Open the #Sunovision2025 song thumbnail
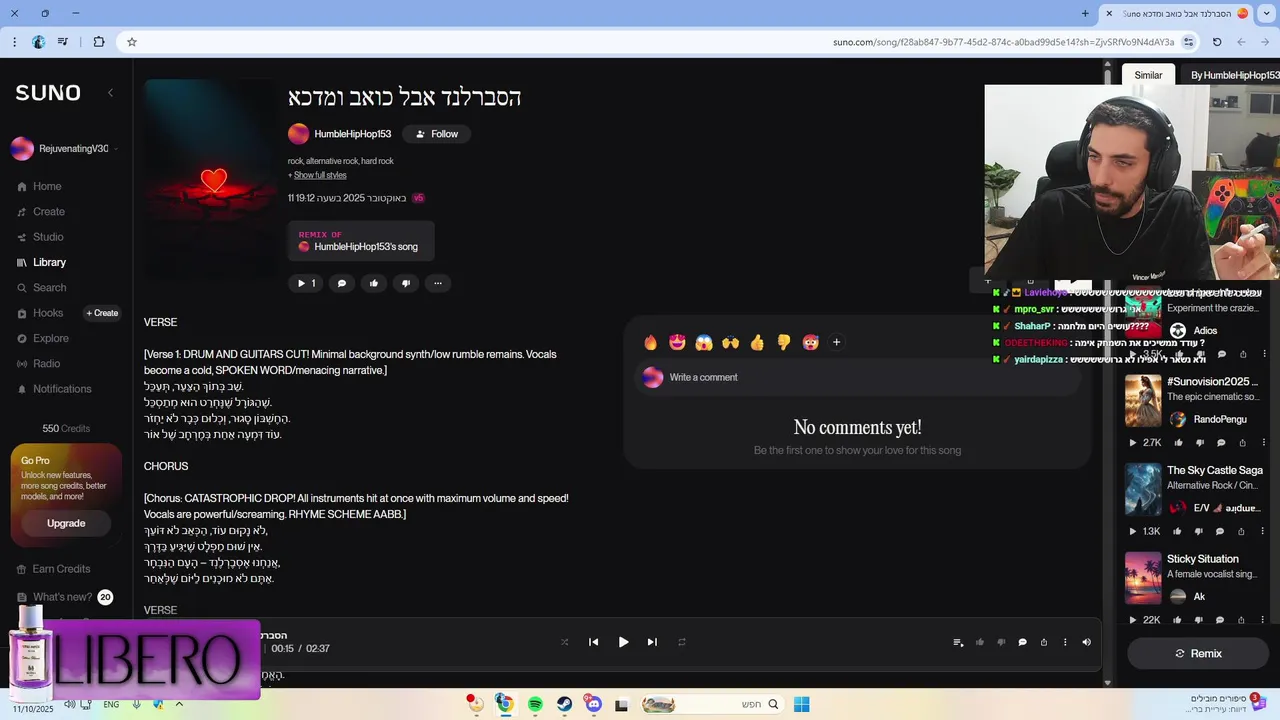 (x=1143, y=400)
